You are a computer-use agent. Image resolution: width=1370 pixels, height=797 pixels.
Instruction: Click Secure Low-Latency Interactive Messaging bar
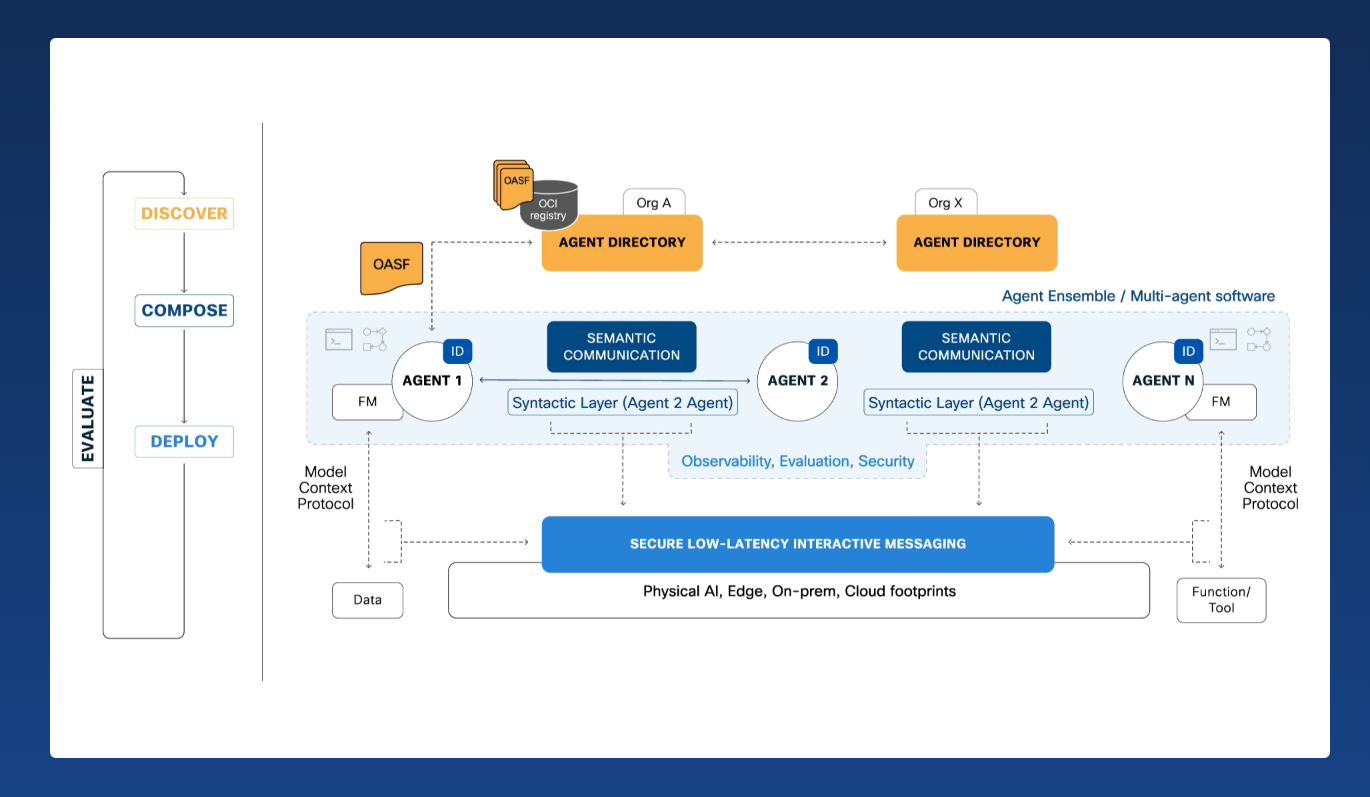point(797,544)
